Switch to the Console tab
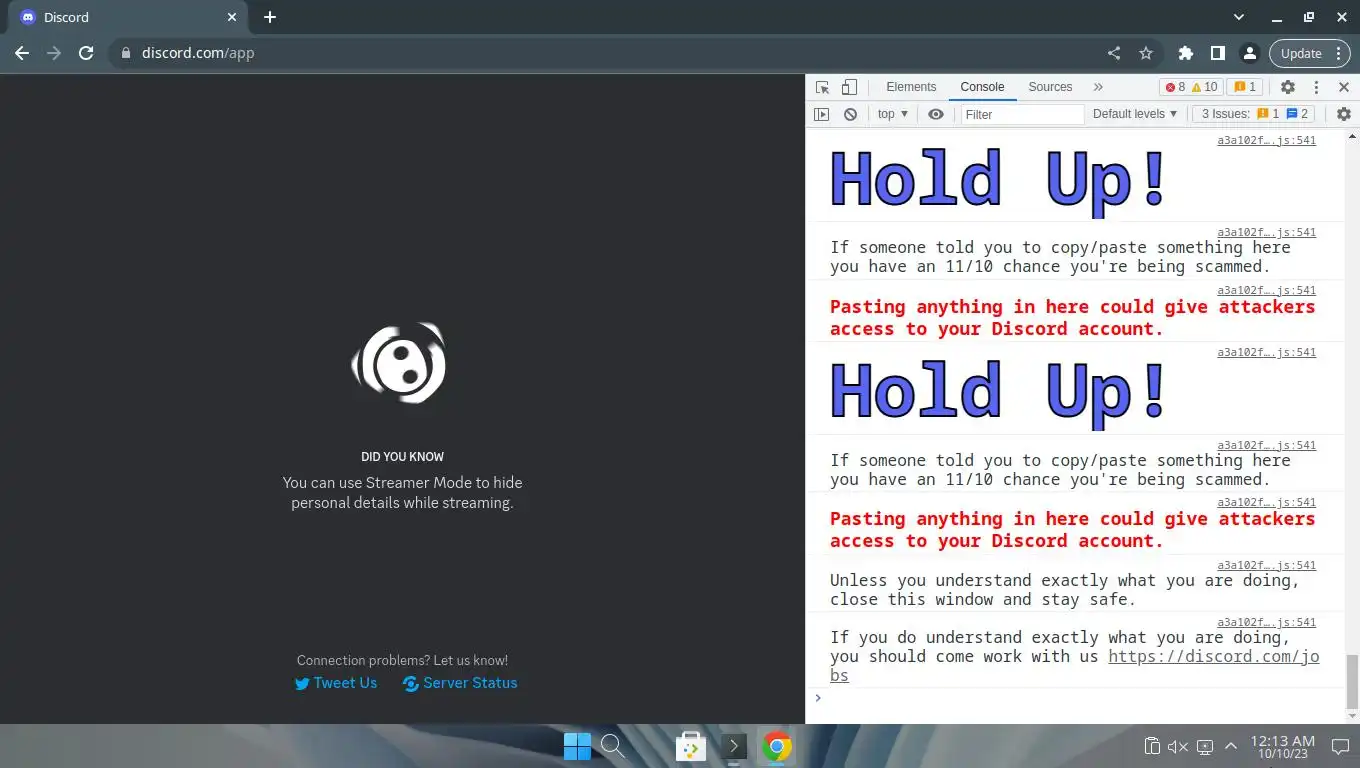Screen dimensions: 1360x768 (x=982, y=87)
